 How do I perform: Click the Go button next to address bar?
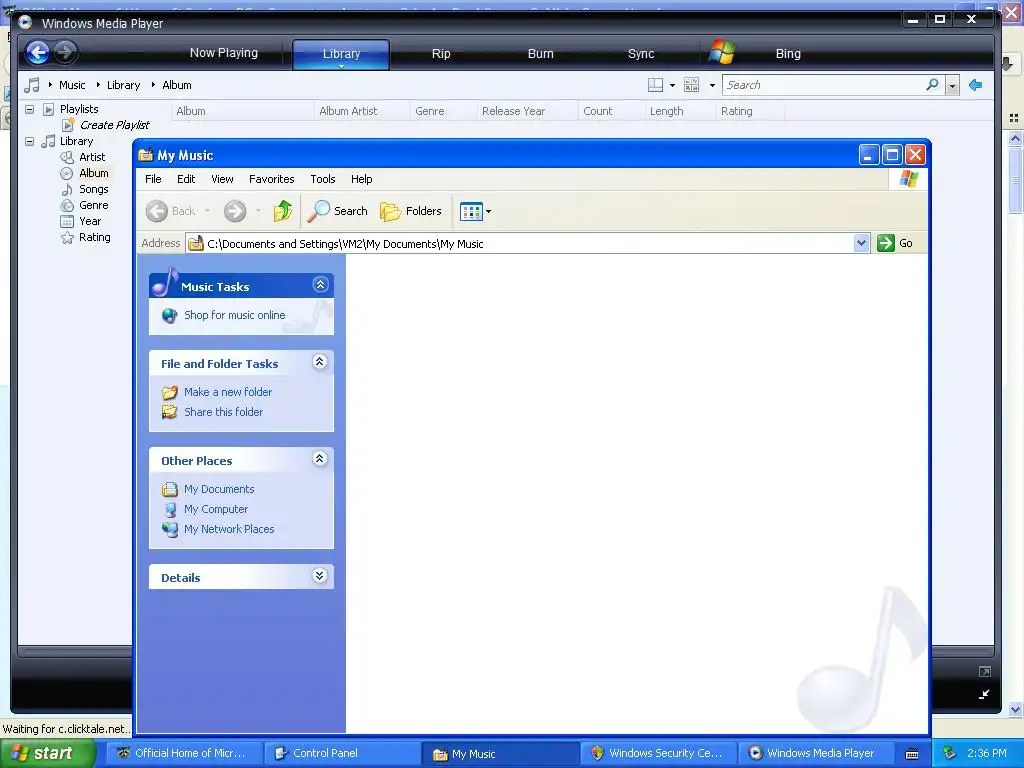[x=895, y=243]
